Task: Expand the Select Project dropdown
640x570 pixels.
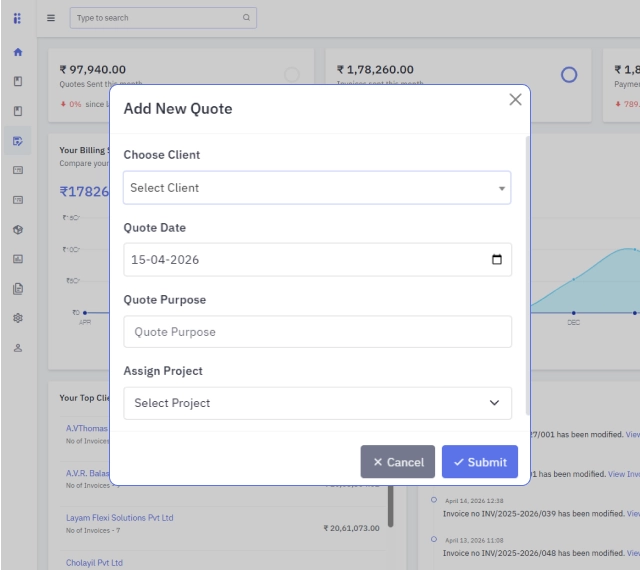Action: coord(318,403)
